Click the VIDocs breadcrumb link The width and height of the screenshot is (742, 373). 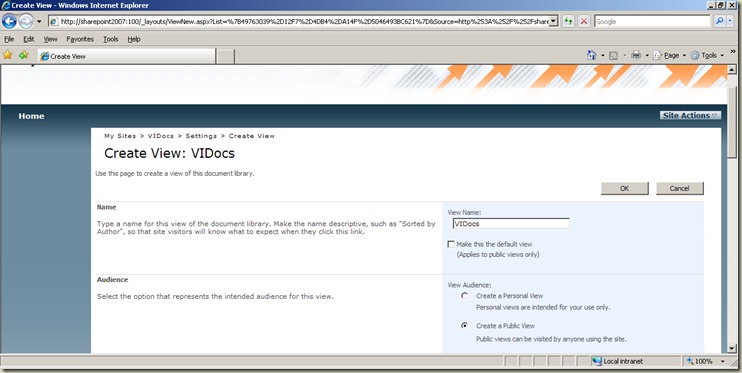tap(161, 136)
